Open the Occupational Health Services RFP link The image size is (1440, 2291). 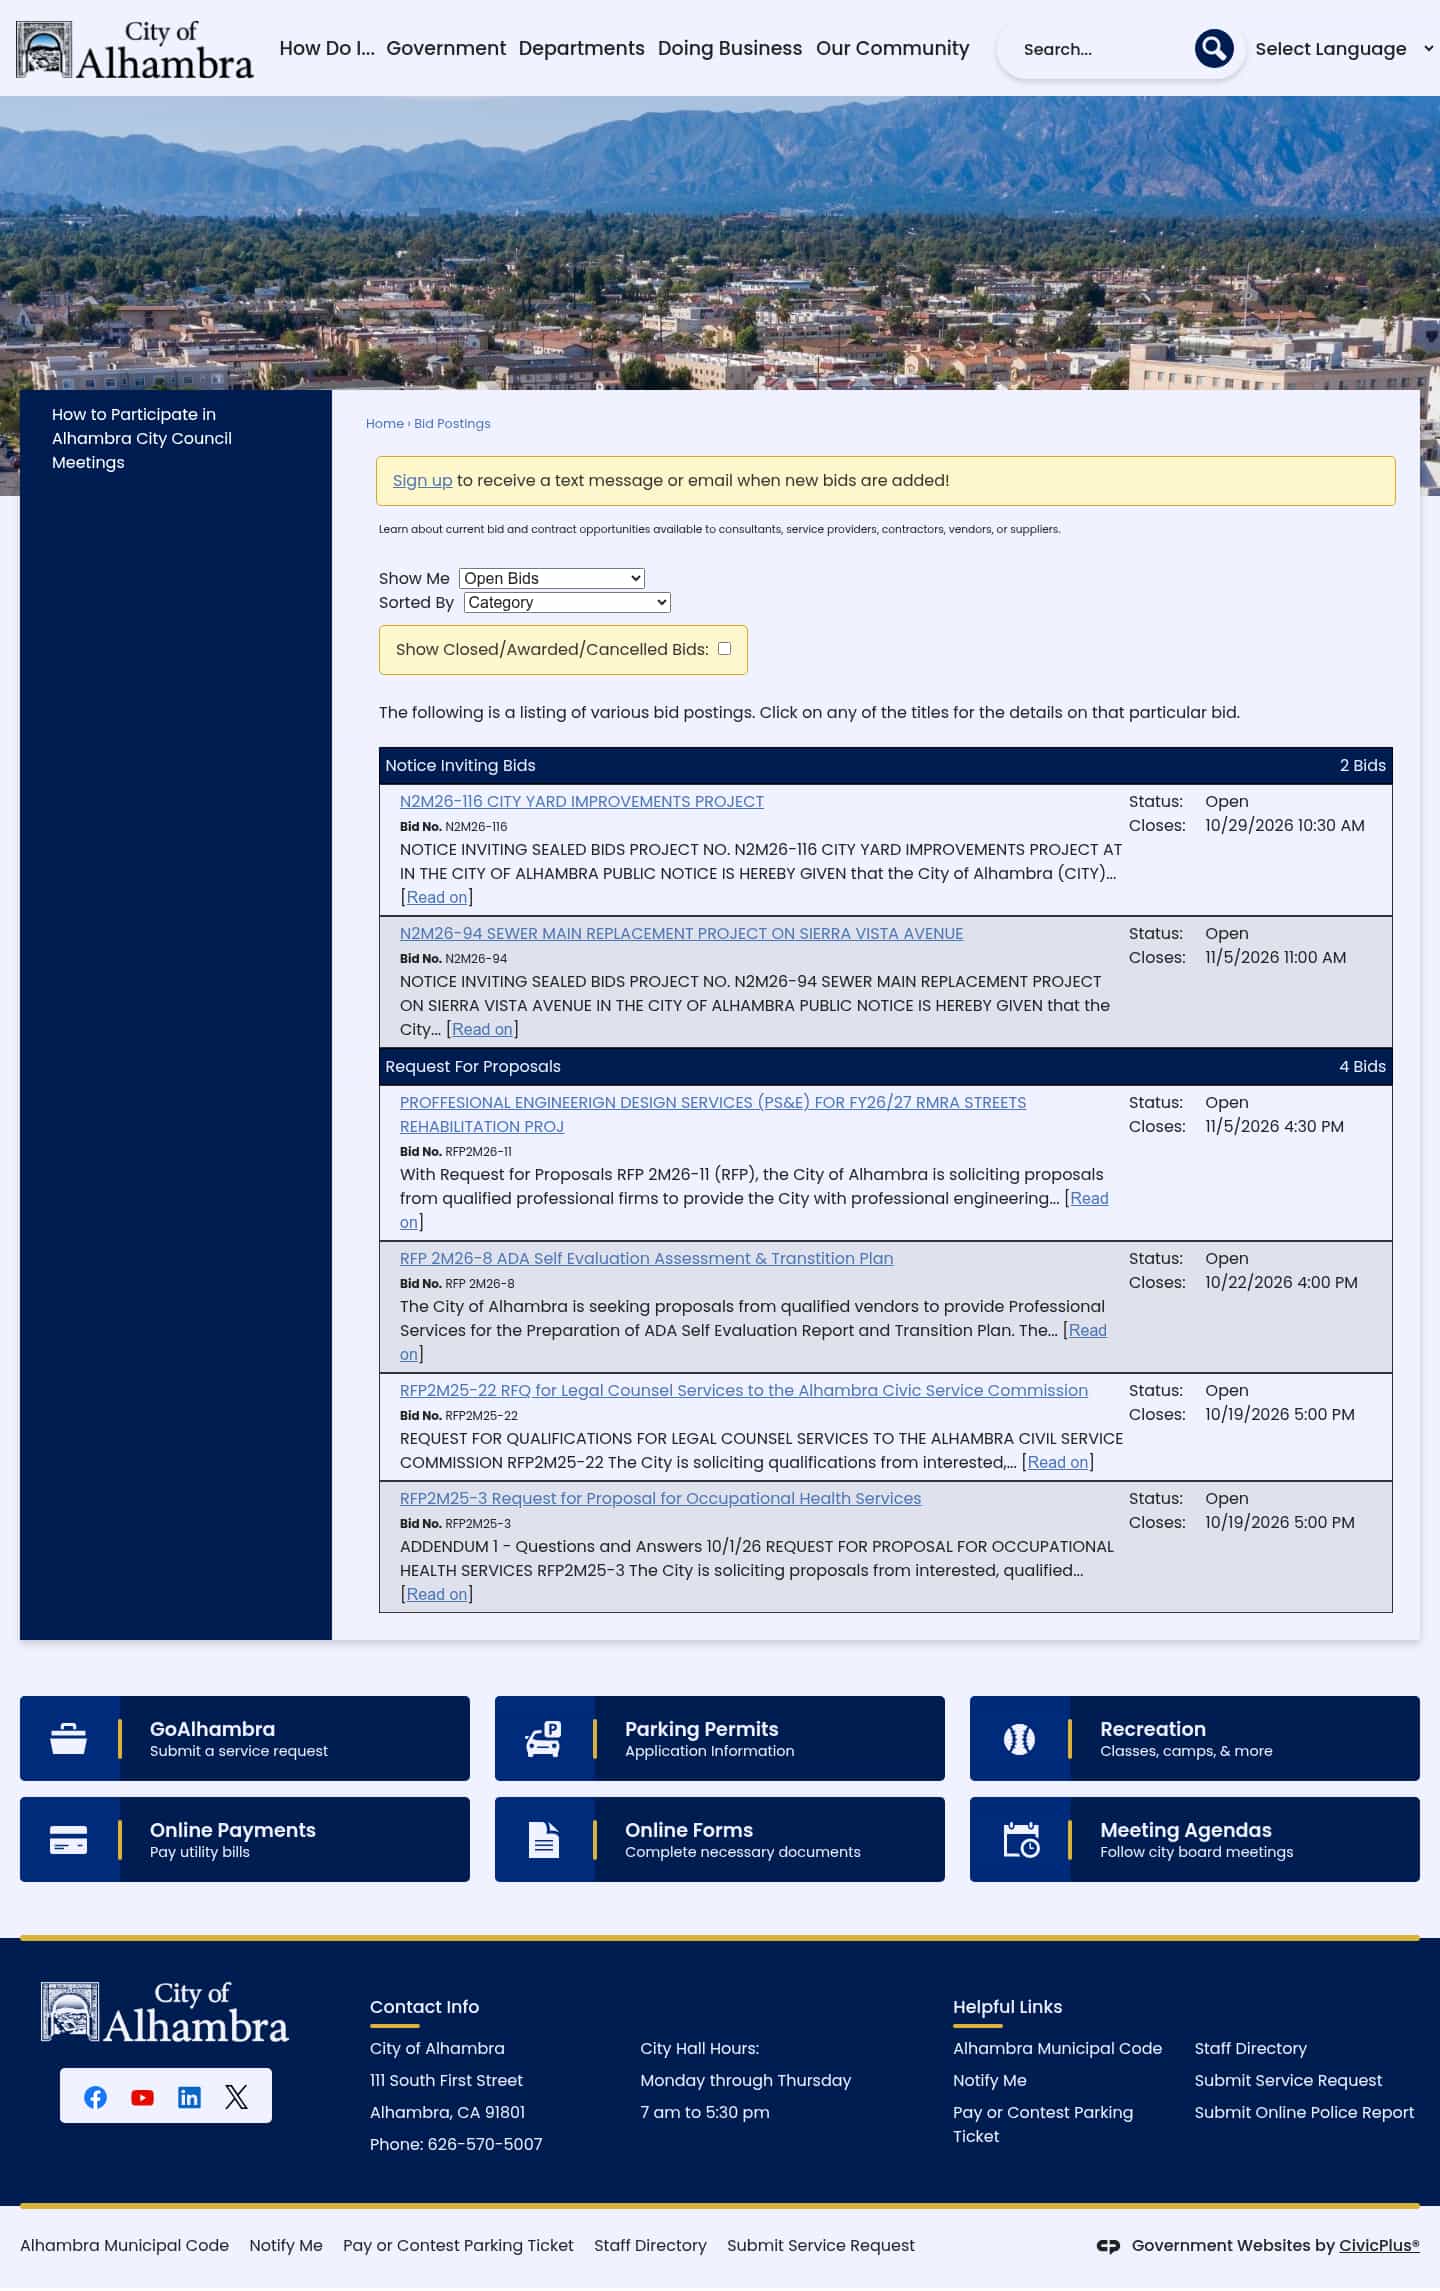(x=660, y=1498)
